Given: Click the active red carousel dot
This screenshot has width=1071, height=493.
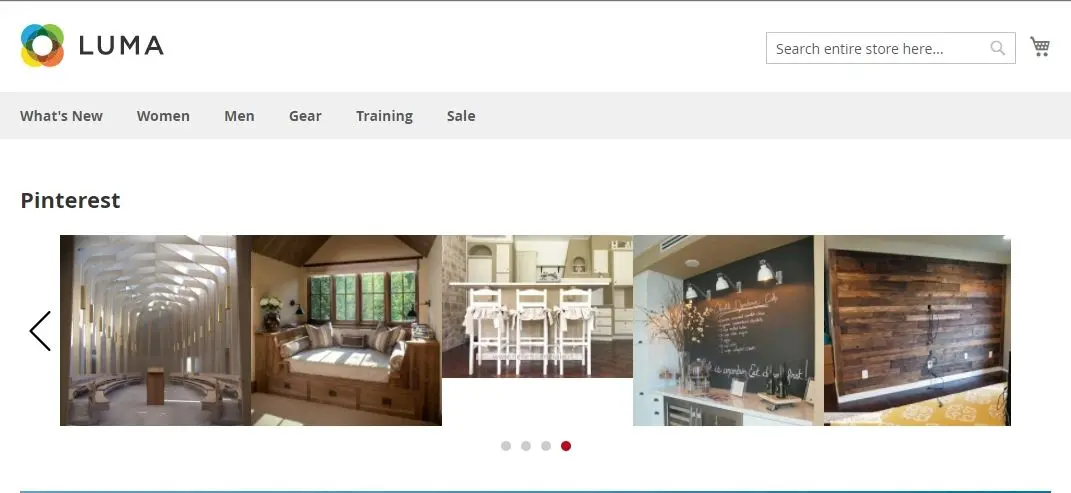Looking at the screenshot, I should (566, 446).
